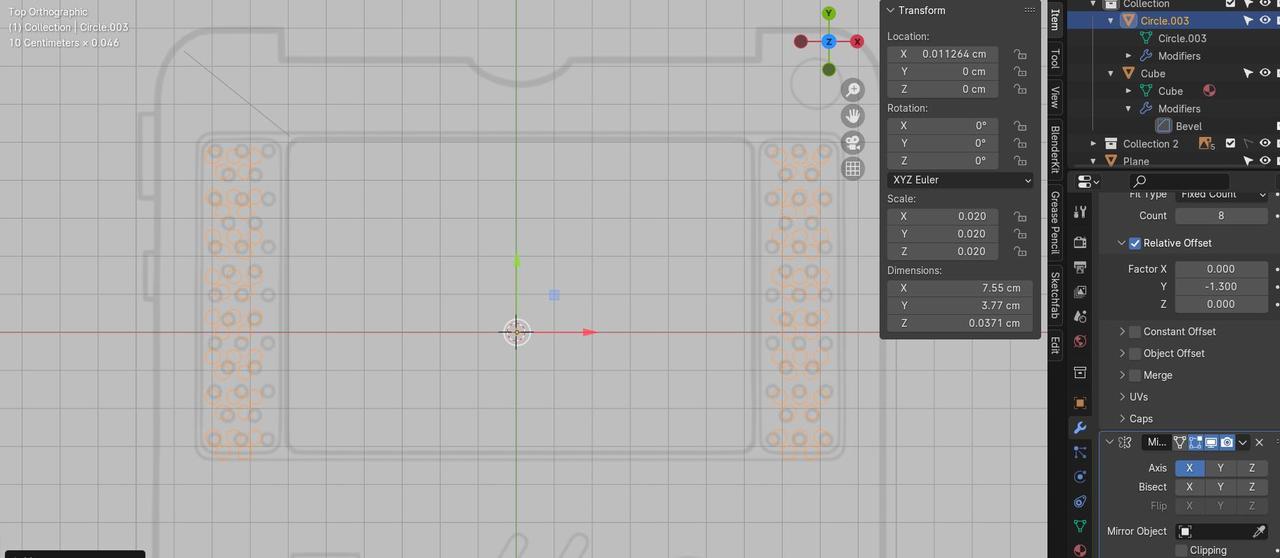Remove the Mirror modifier with X button
1280x558 pixels.
pos(1259,442)
